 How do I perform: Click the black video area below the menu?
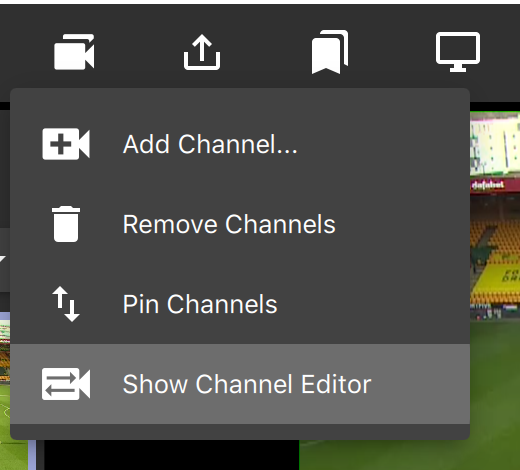click(x=172, y=455)
